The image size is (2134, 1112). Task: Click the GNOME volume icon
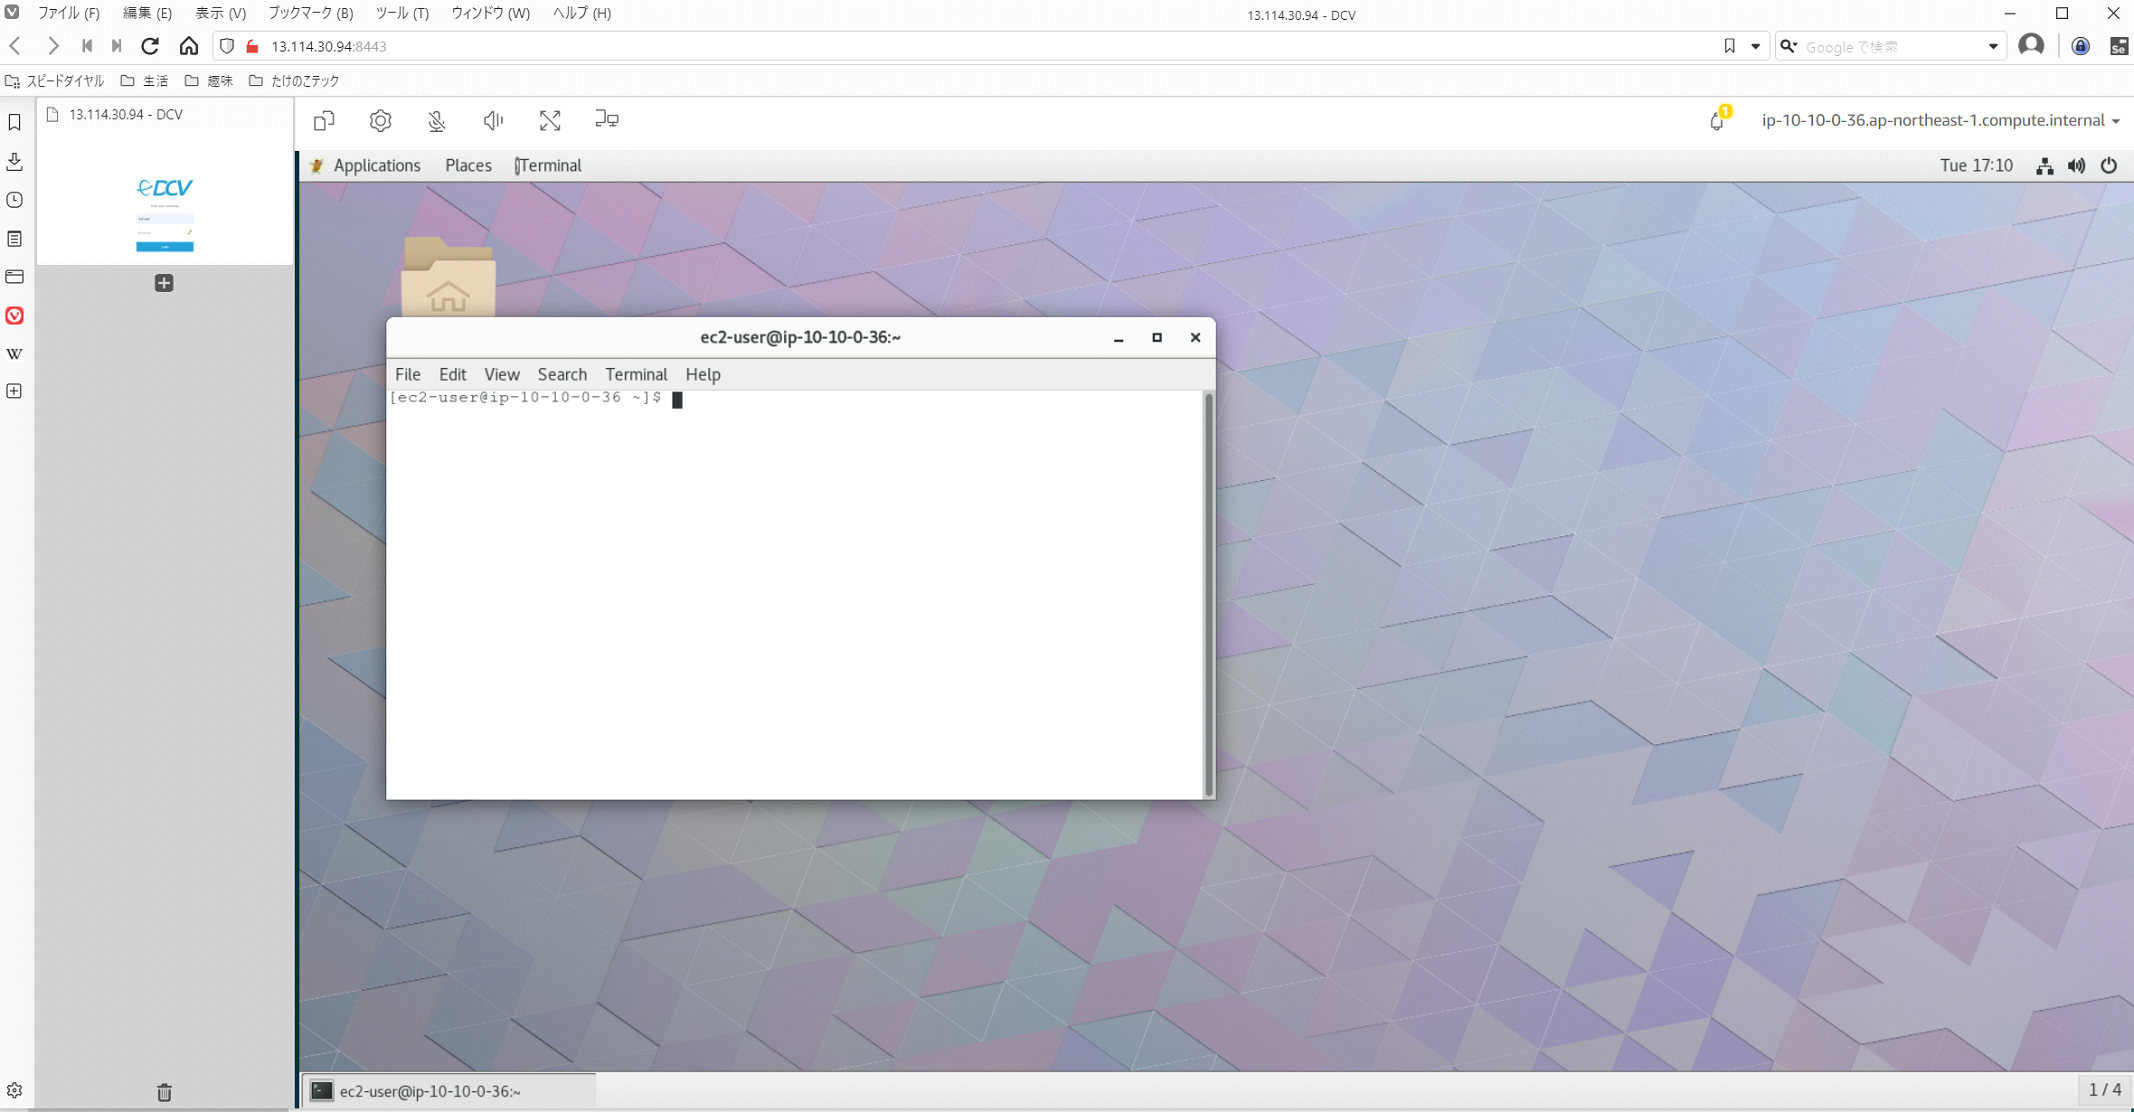pos(2077,166)
